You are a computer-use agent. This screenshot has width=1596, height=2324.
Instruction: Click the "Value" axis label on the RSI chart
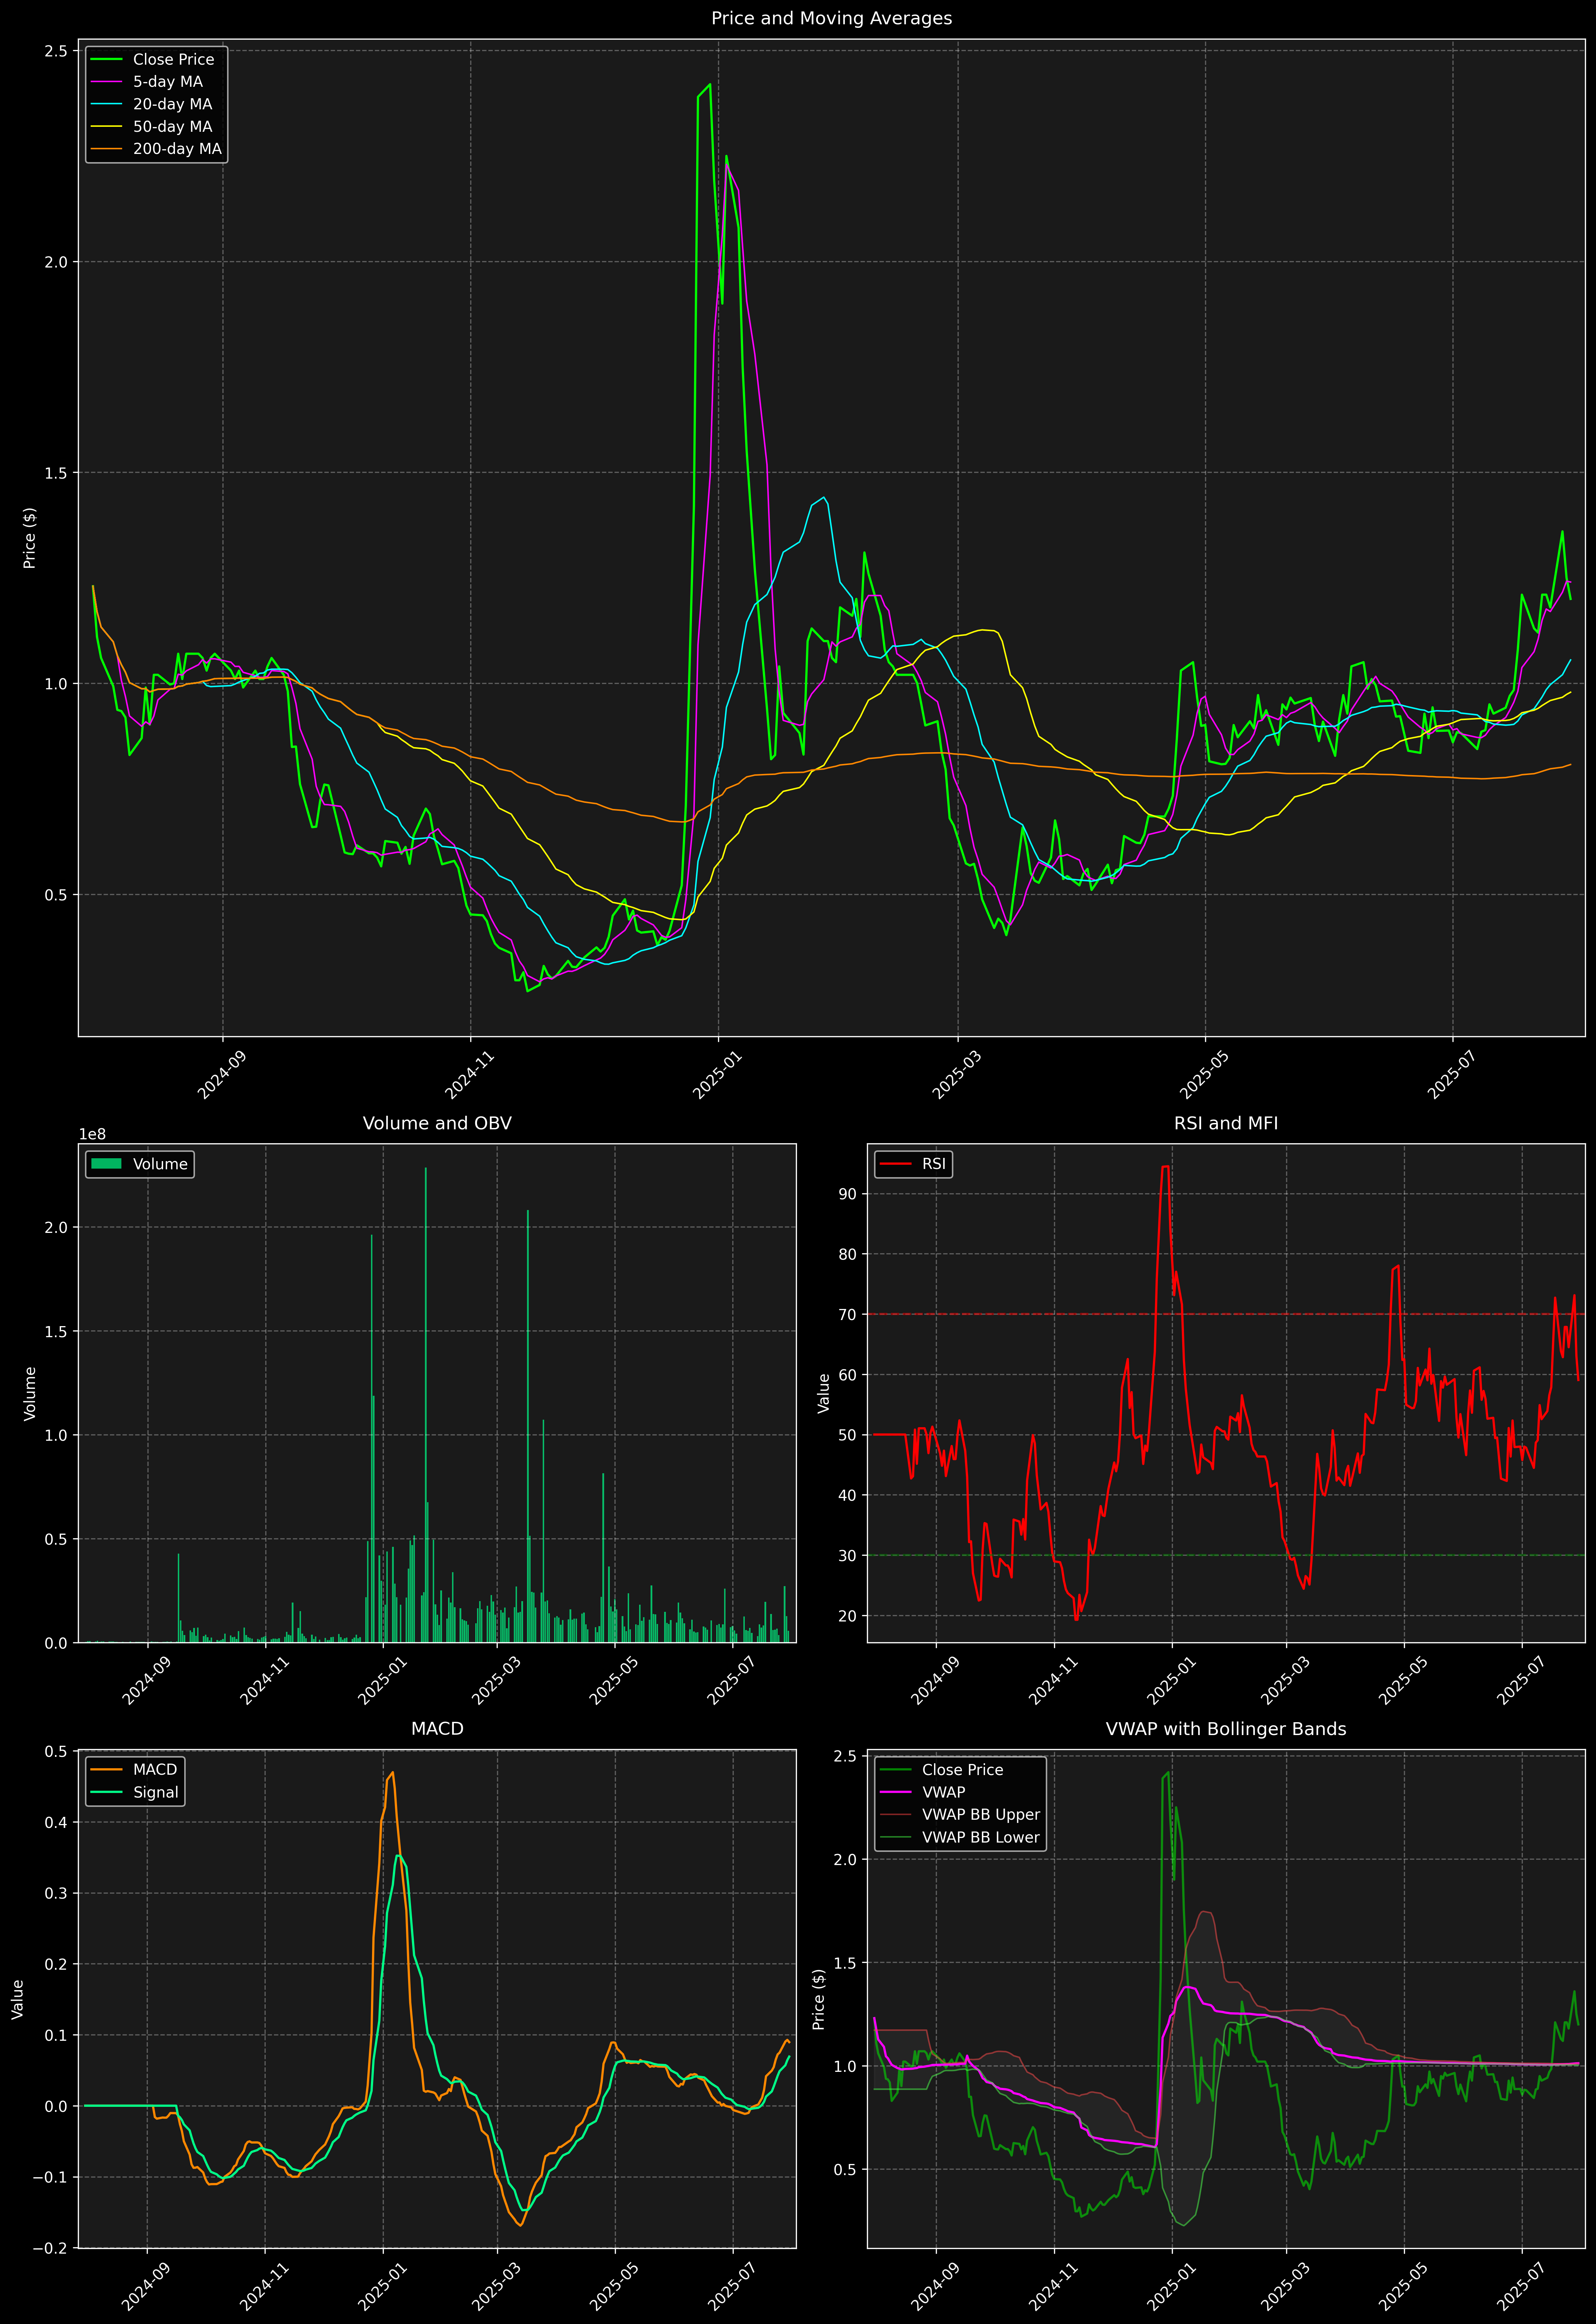click(824, 1393)
